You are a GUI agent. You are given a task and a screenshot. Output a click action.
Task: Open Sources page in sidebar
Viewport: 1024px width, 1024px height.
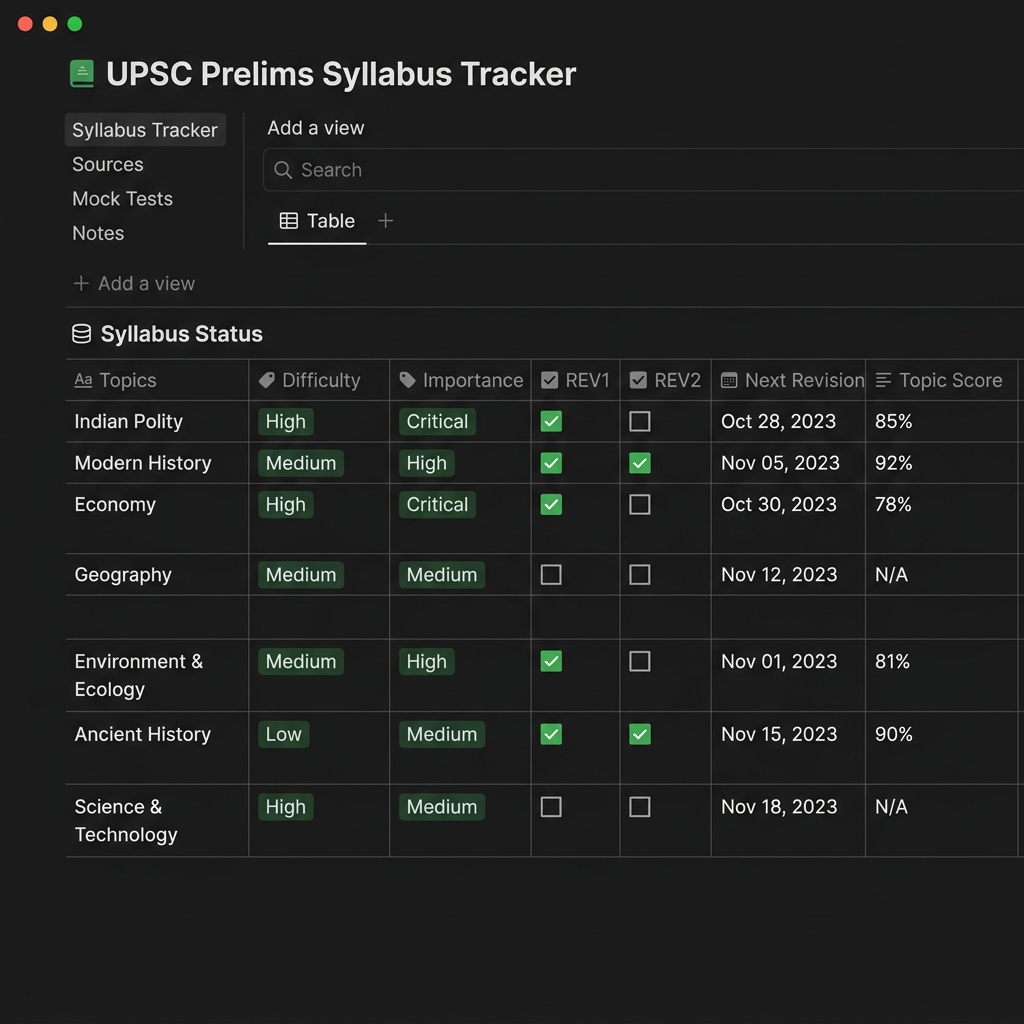(108, 165)
